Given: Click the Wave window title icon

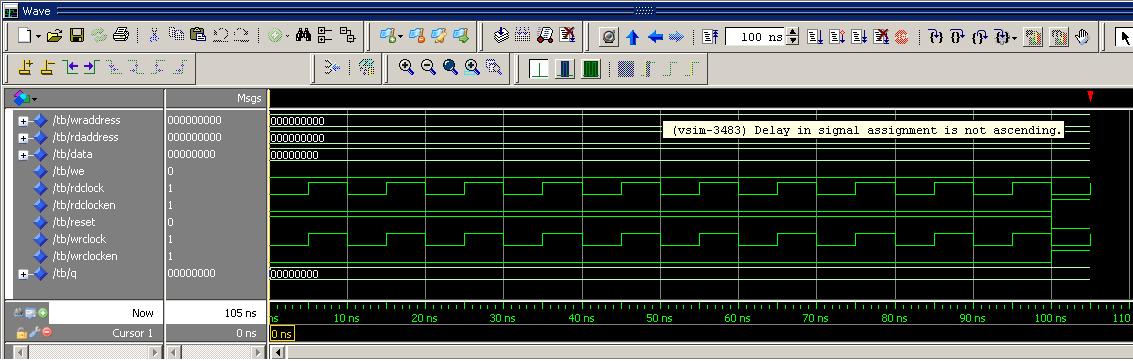Looking at the screenshot, I should (11, 10).
